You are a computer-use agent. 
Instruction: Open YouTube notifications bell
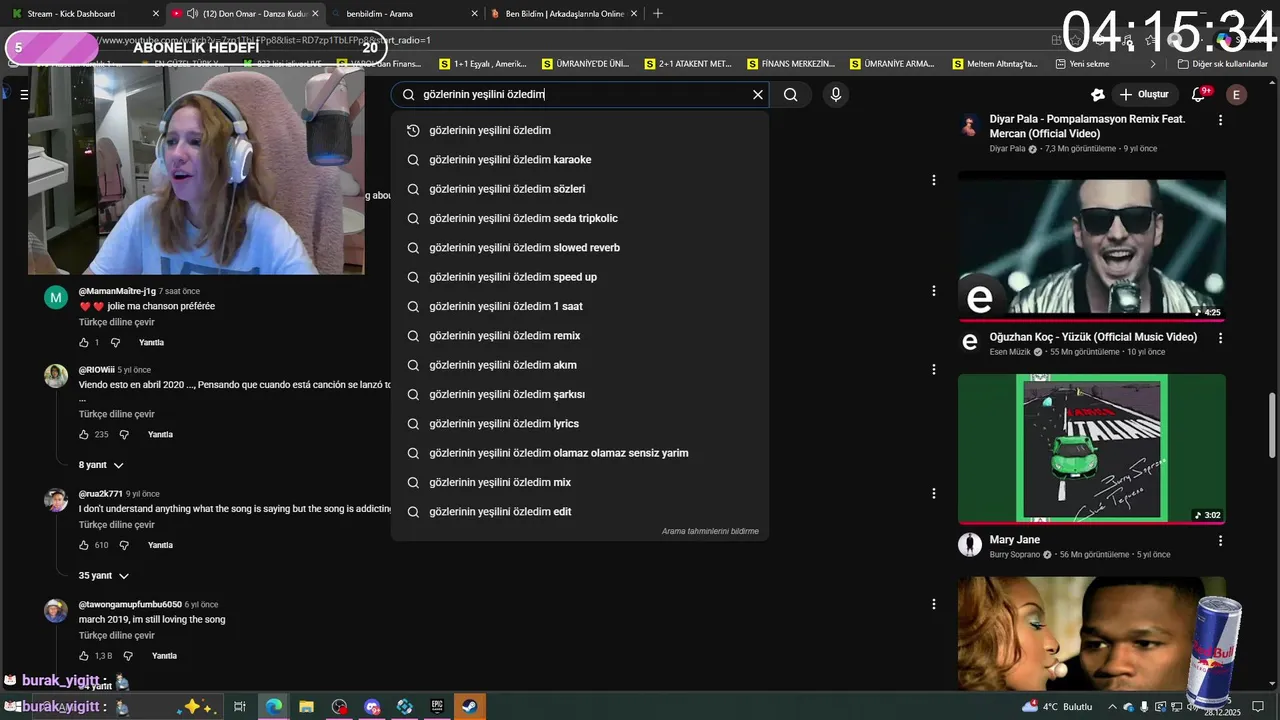click(1199, 94)
